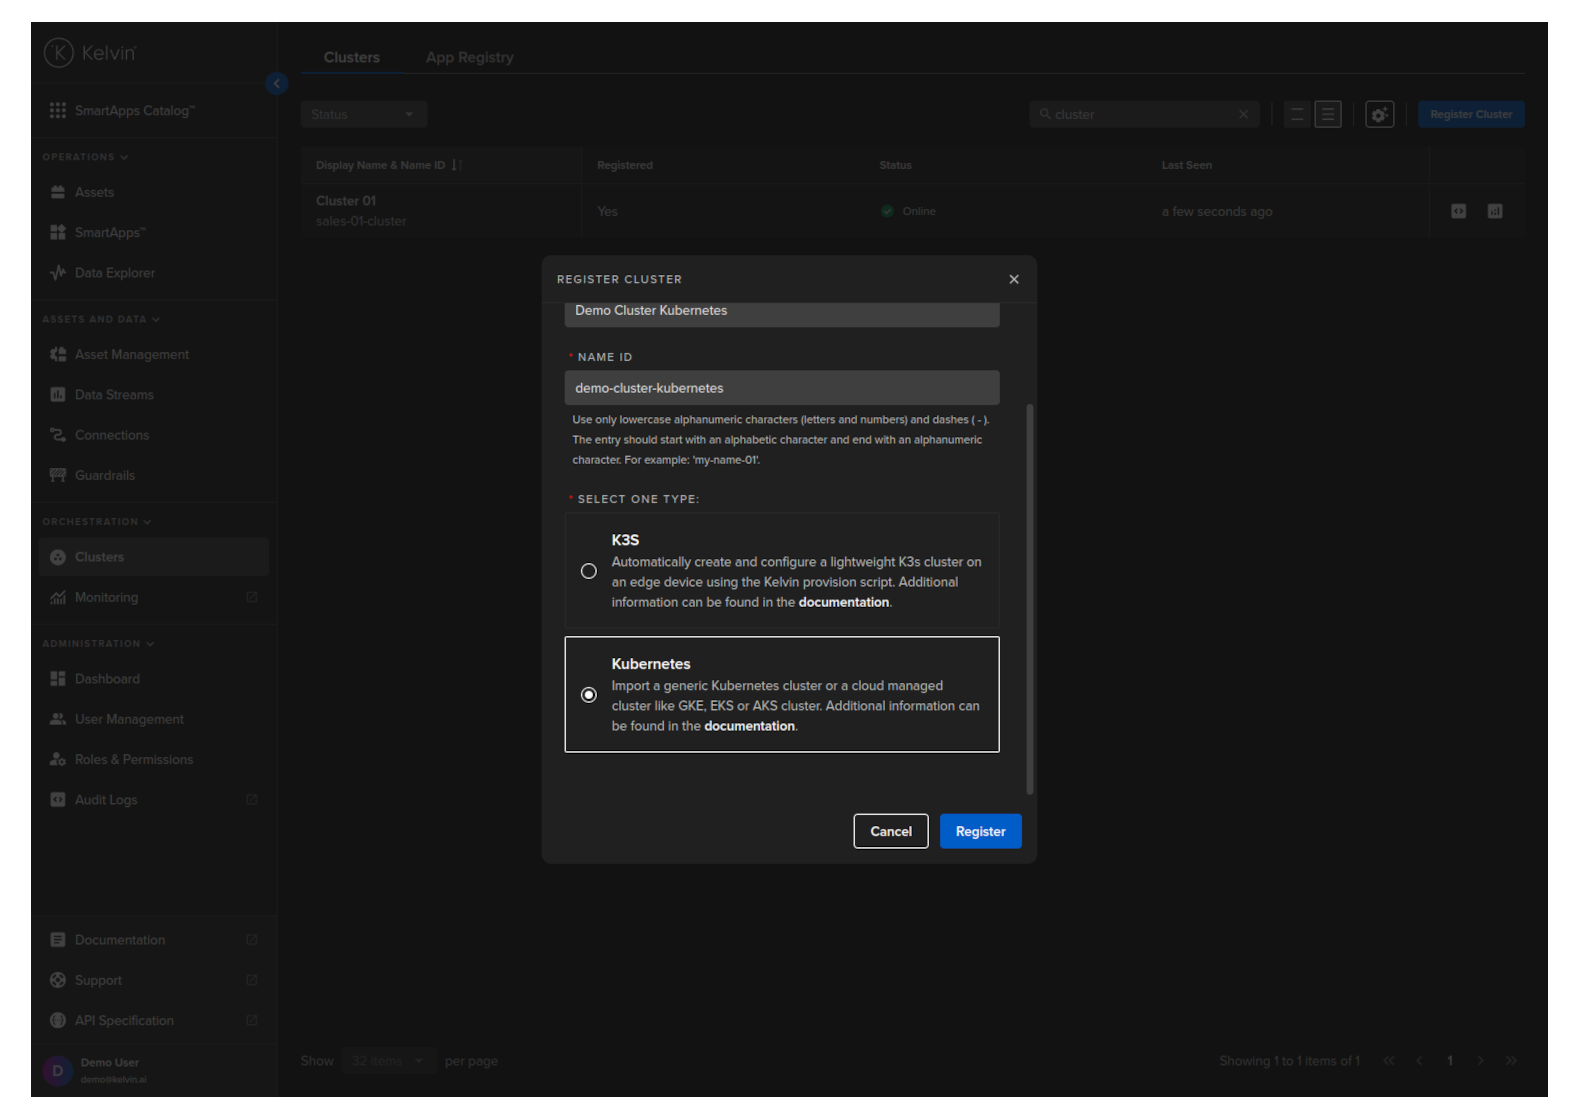Switch to the App Registry tab
This screenshot has height=1120, width=1580.
pos(469,58)
